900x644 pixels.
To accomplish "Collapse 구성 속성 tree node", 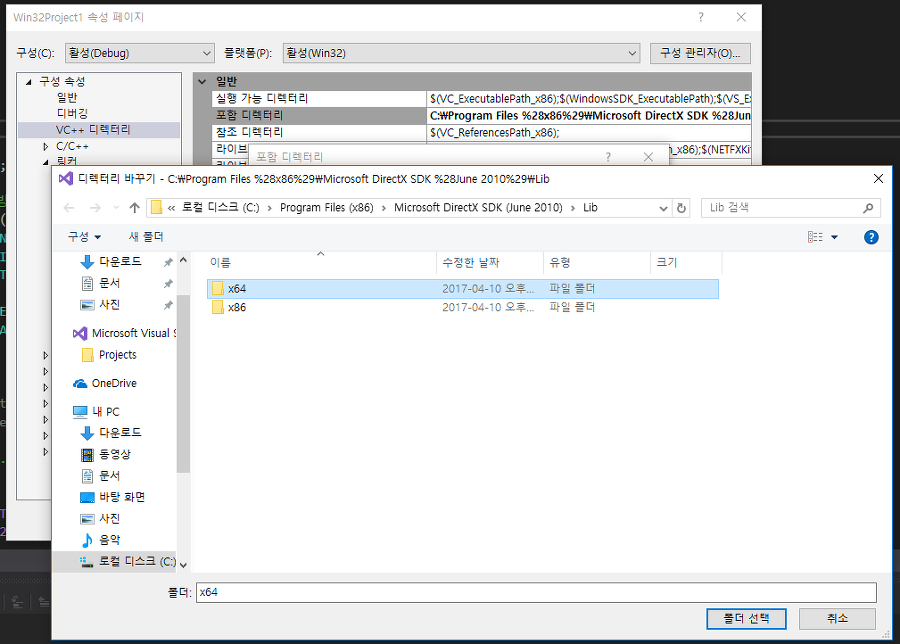I will (x=29, y=82).
